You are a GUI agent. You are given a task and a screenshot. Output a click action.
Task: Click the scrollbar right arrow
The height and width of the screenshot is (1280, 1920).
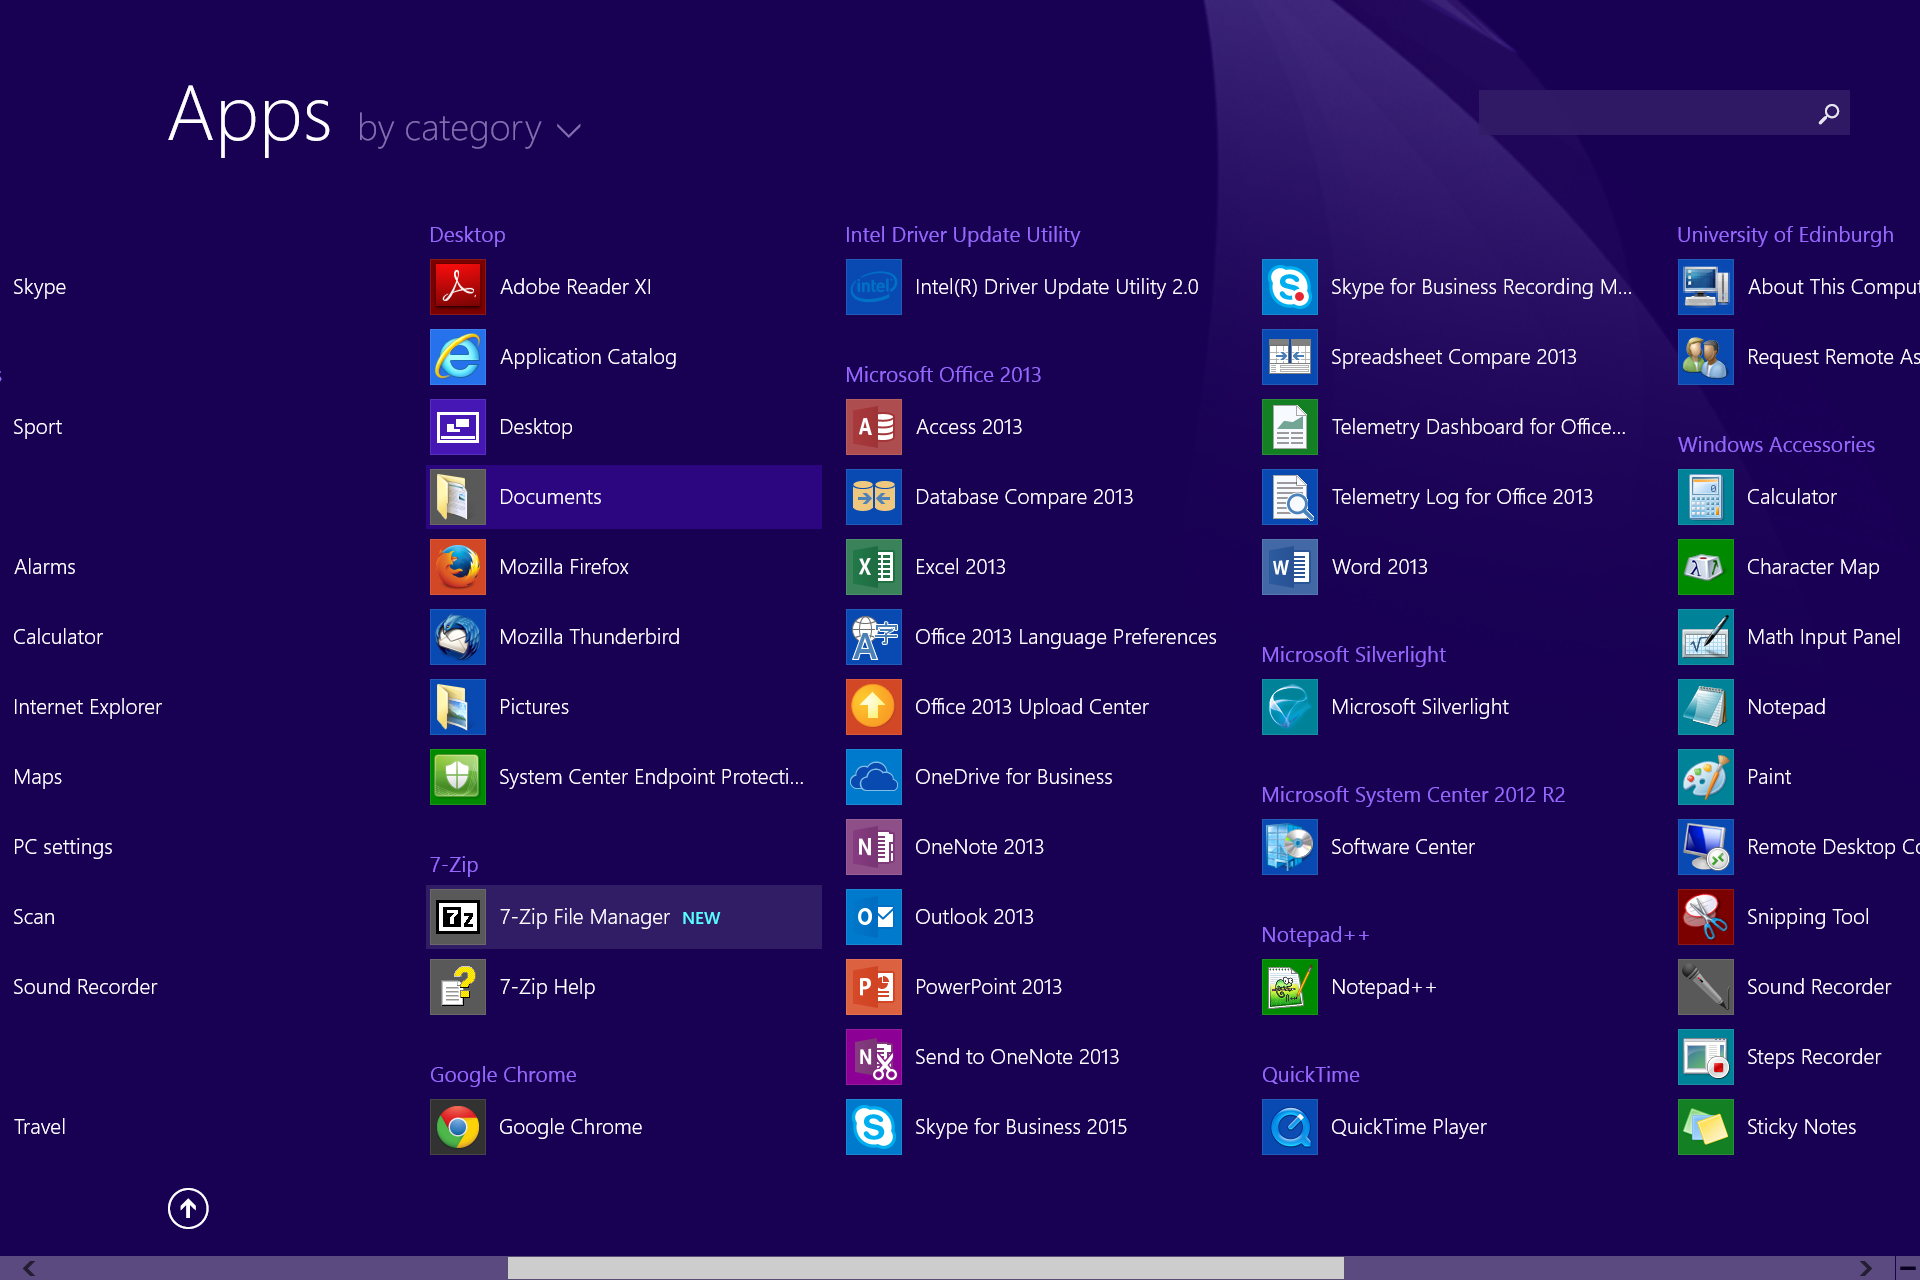pos(1865,1268)
